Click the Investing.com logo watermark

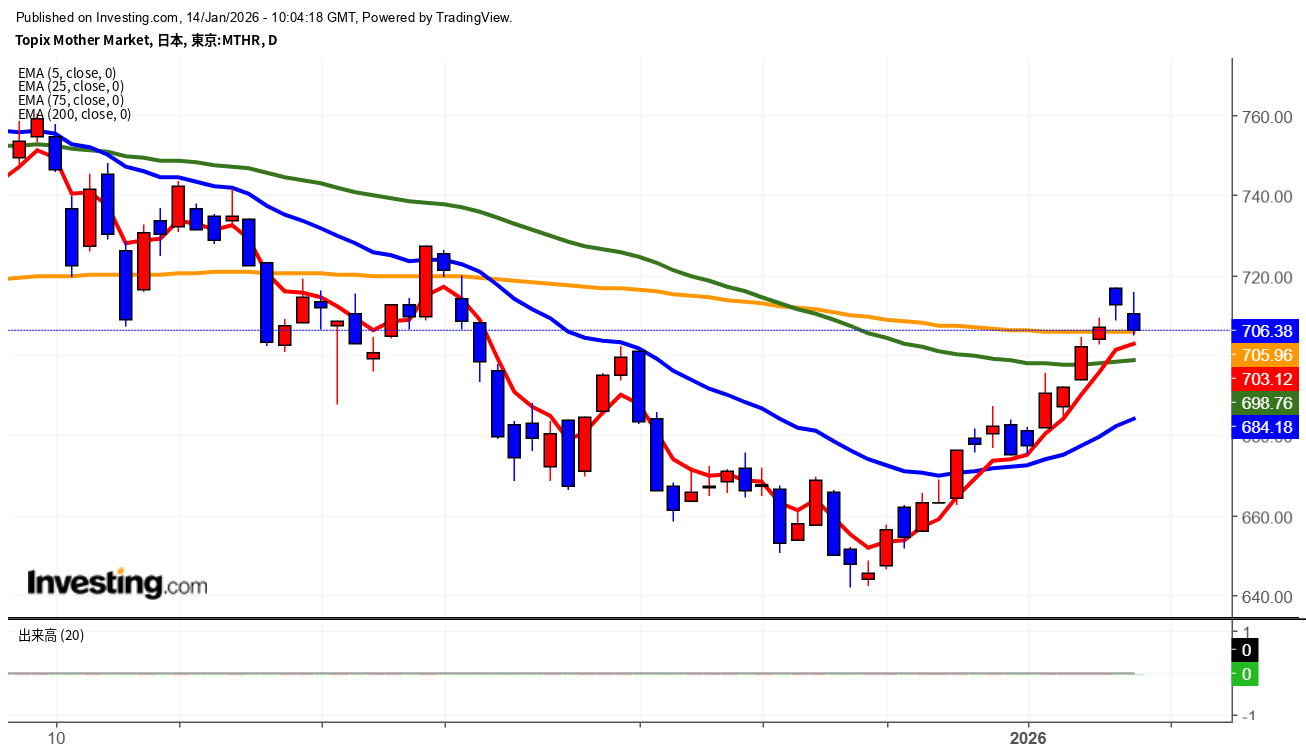(117, 582)
